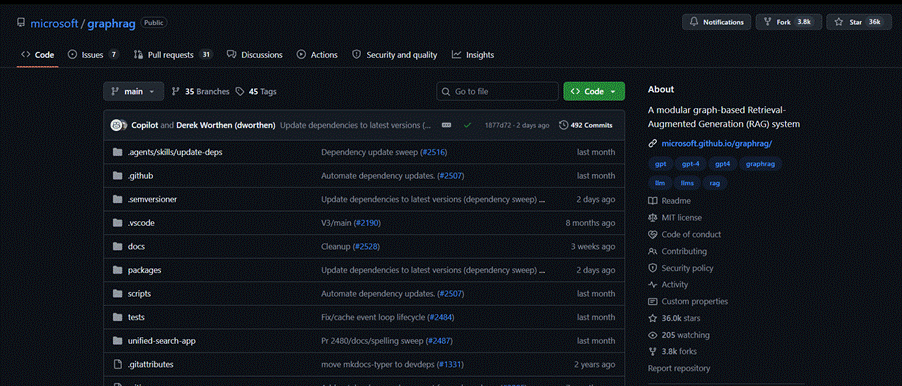Open pull request #2484 link
This screenshot has height=386, width=902.
pos(441,318)
